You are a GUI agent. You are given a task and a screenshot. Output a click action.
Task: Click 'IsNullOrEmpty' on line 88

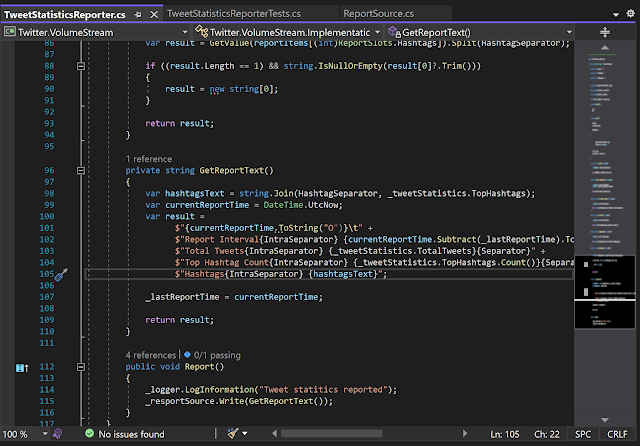350,66
